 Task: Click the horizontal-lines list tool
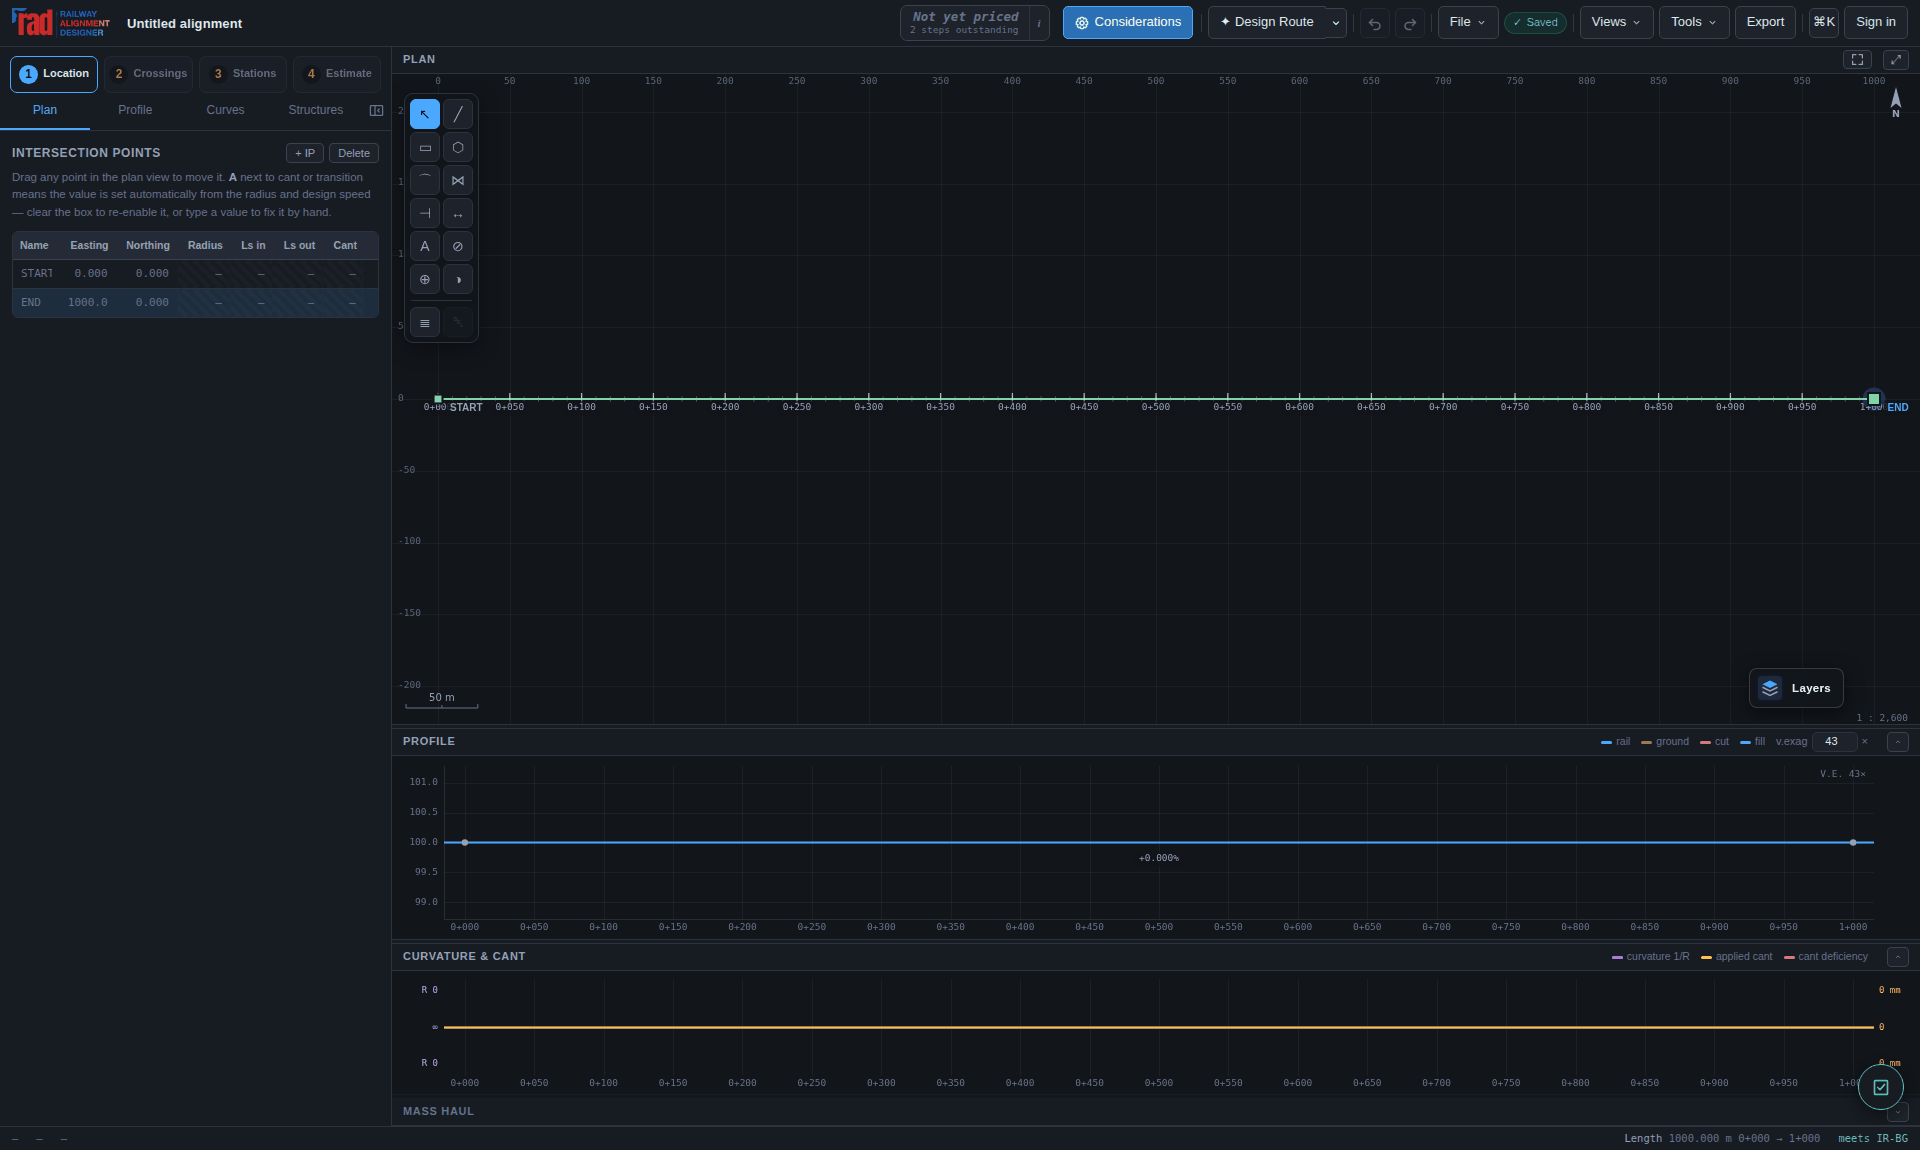pos(425,323)
